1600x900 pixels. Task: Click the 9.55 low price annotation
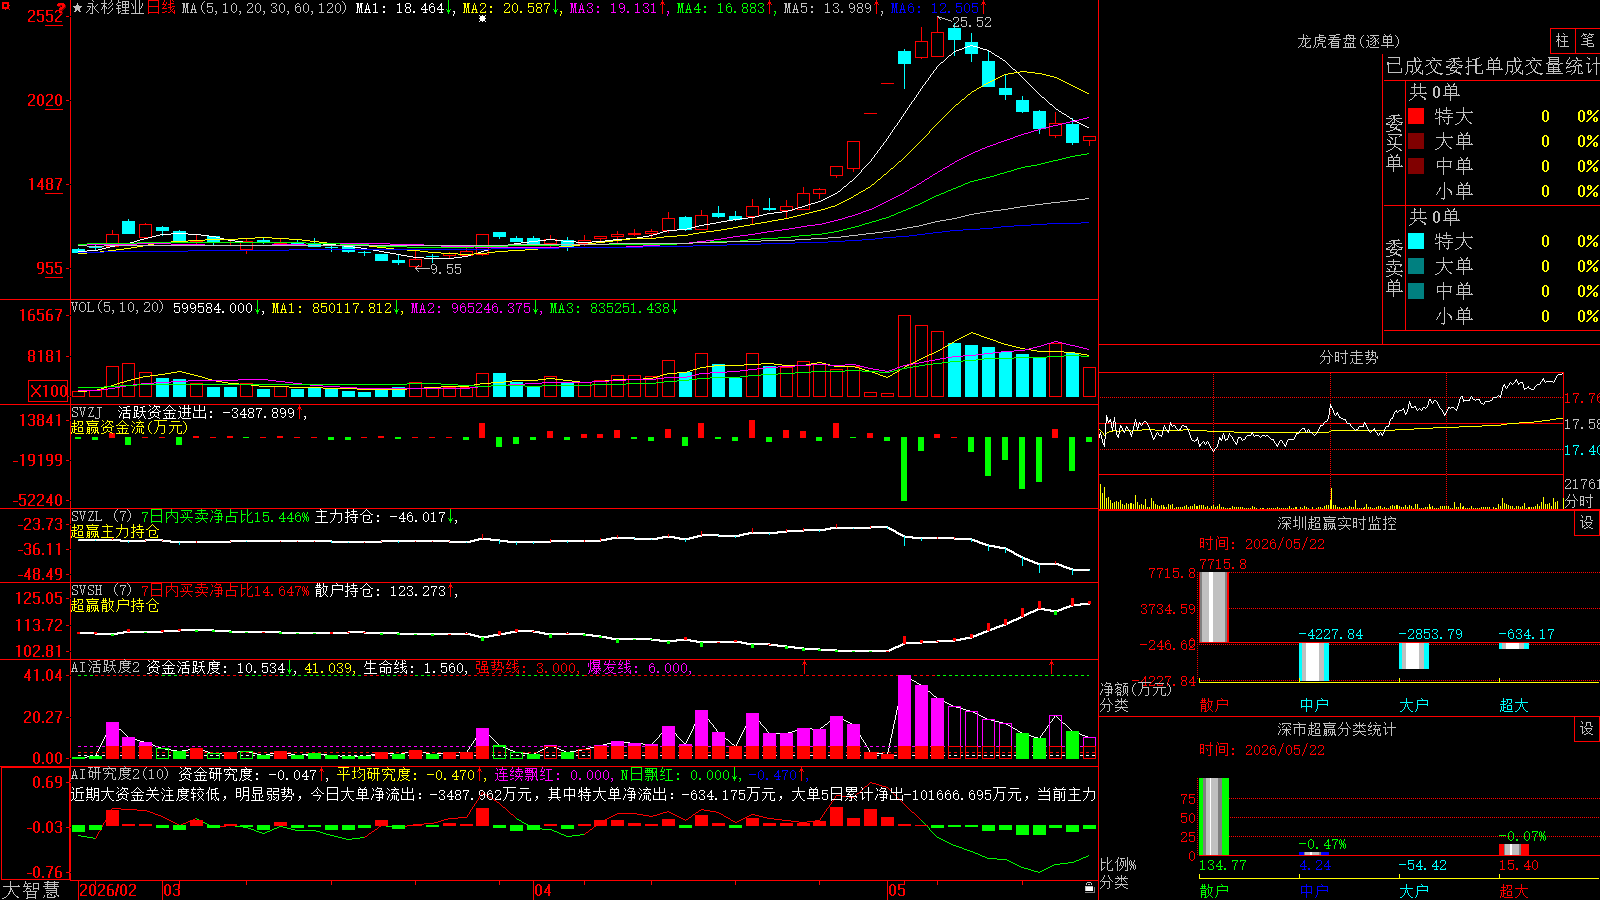(446, 269)
